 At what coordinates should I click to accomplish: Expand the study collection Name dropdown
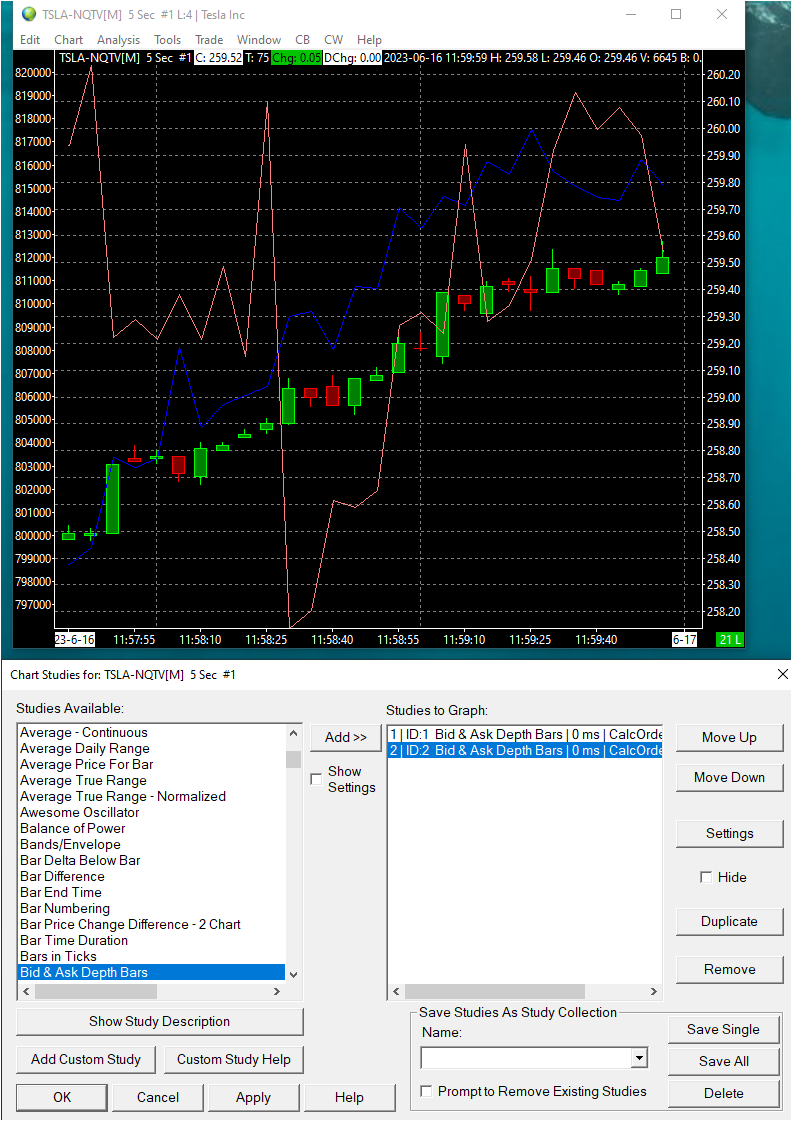(639, 1058)
